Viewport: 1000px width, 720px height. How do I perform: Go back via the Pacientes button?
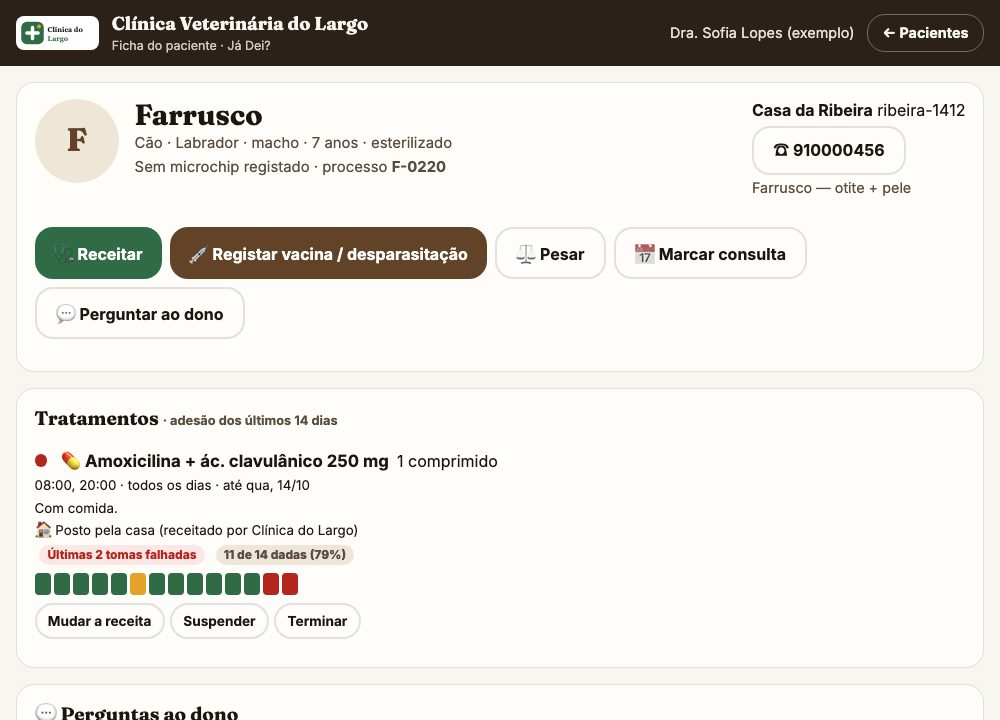click(x=925, y=33)
